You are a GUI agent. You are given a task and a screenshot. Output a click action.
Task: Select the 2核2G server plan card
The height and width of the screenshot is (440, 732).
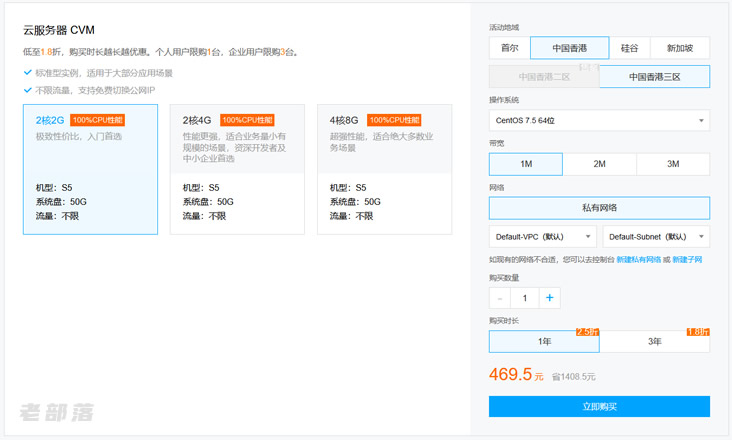[x=90, y=169]
